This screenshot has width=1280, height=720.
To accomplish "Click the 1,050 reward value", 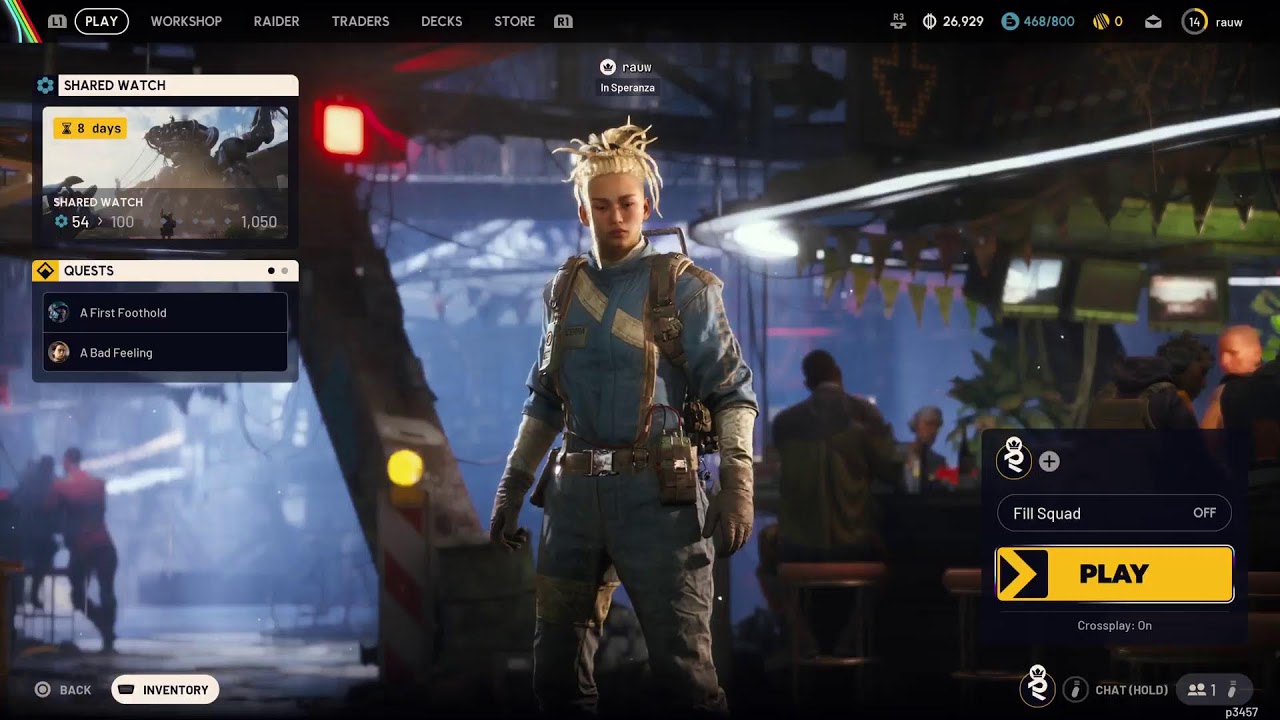I will (258, 222).
